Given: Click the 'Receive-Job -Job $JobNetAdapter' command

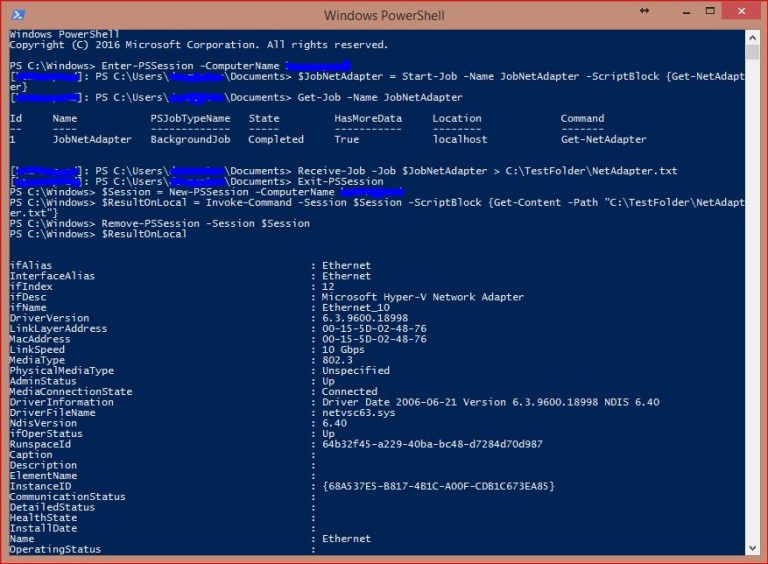Looking at the screenshot, I should pos(392,171).
